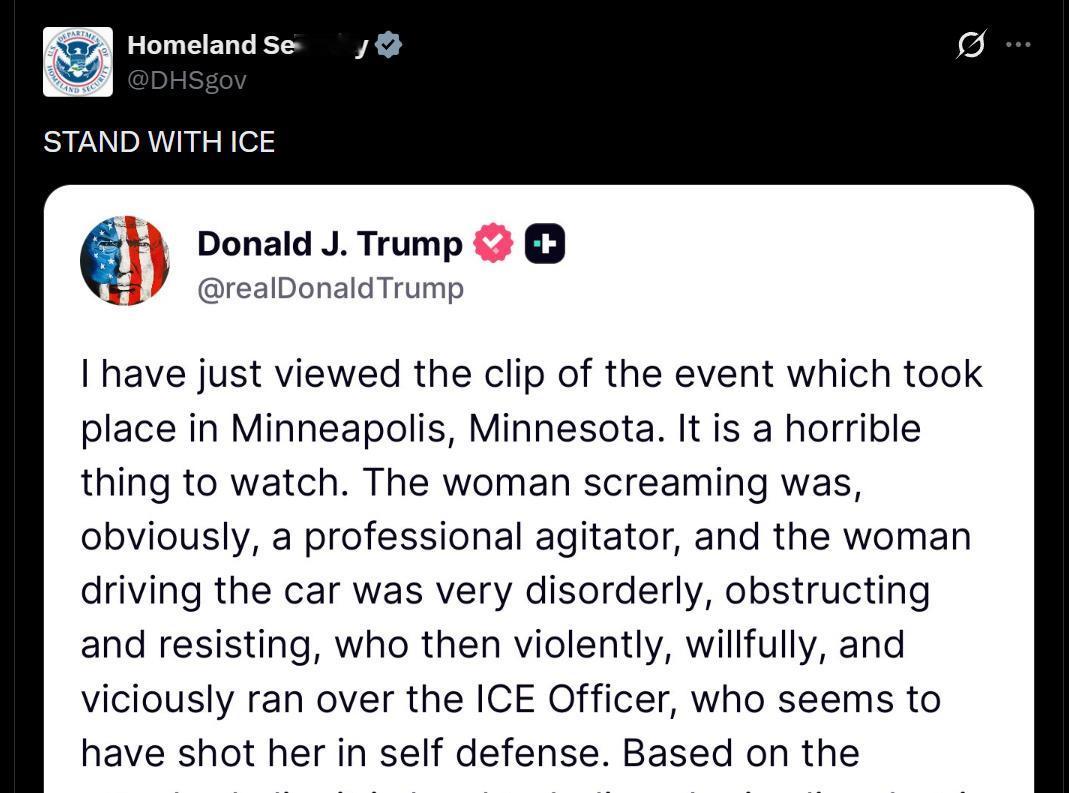Image resolution: width=1069 pixels, height=793 pixels.
Task: Click the @realDonaldTrump handle
Action: 331,289
